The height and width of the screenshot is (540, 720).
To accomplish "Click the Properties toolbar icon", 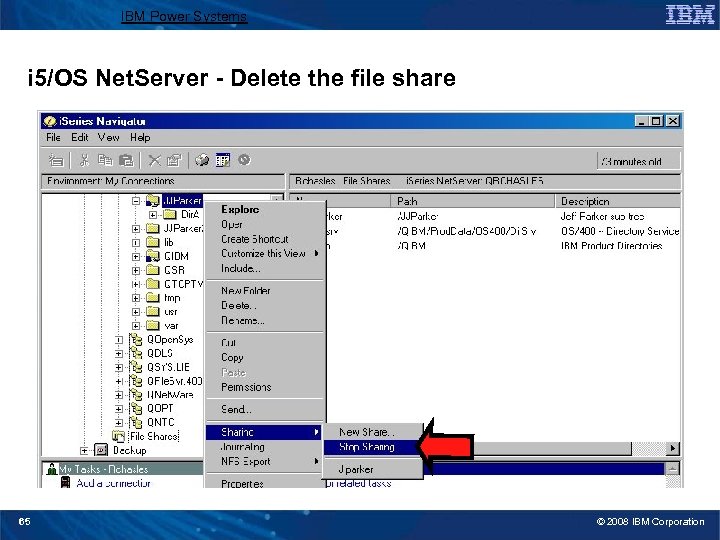I will (174, 160).
